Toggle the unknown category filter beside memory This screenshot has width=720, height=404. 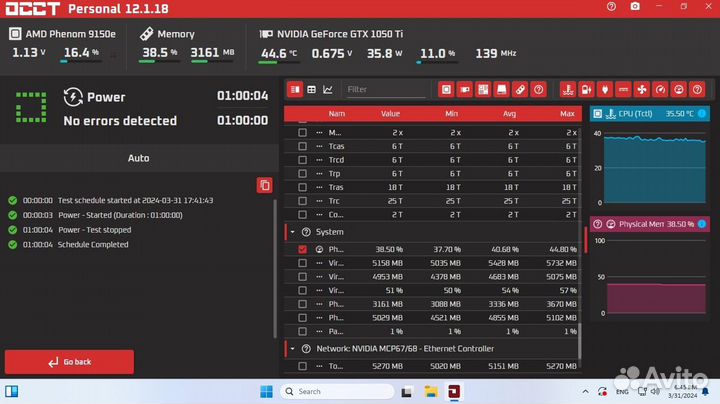(x=538, y=90)
